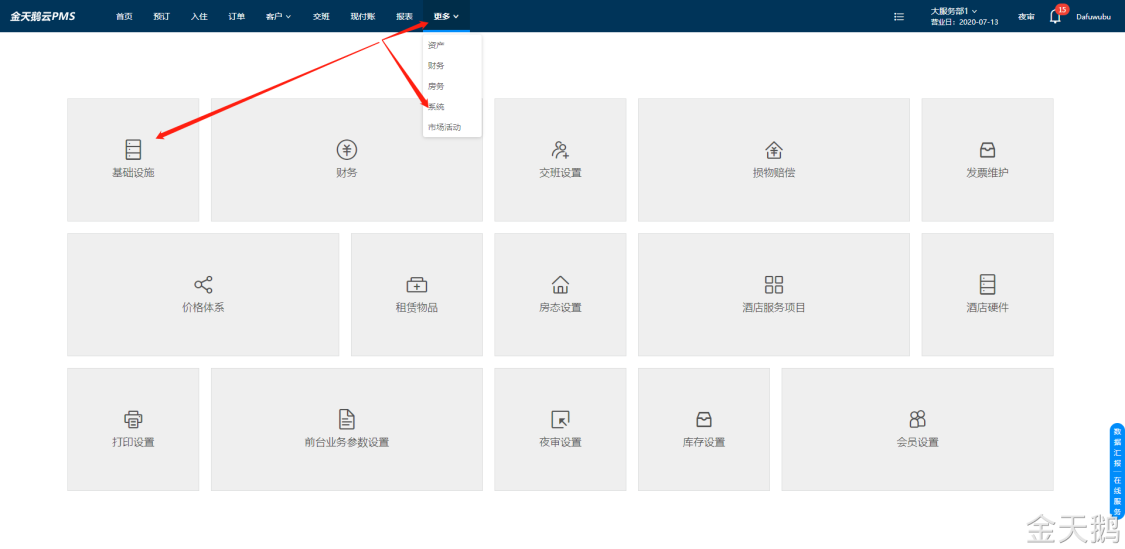Click the 价格体系 label text
Screen dimensions: 1125x549
204,308
